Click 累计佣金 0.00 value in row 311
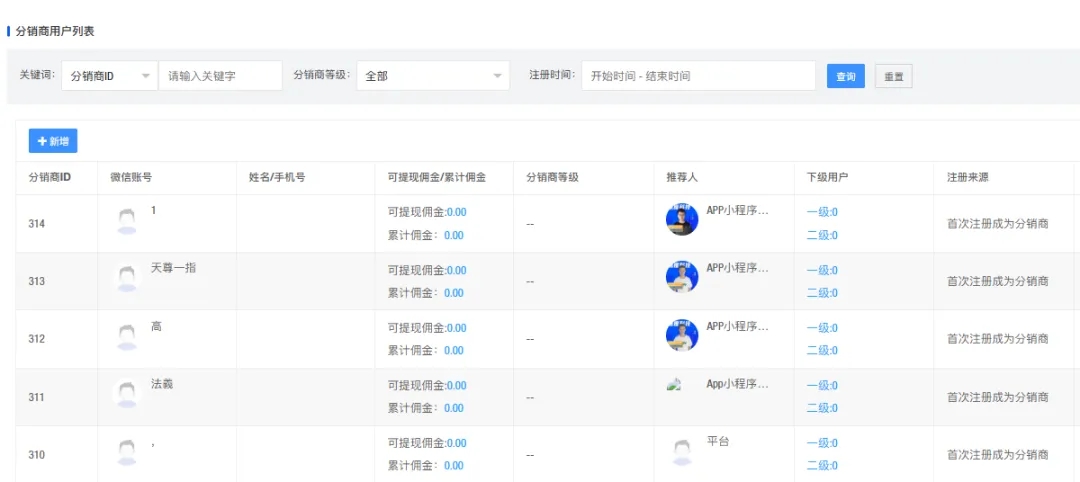The width and height of the screenshot is (1080, 482). [453, 408]
